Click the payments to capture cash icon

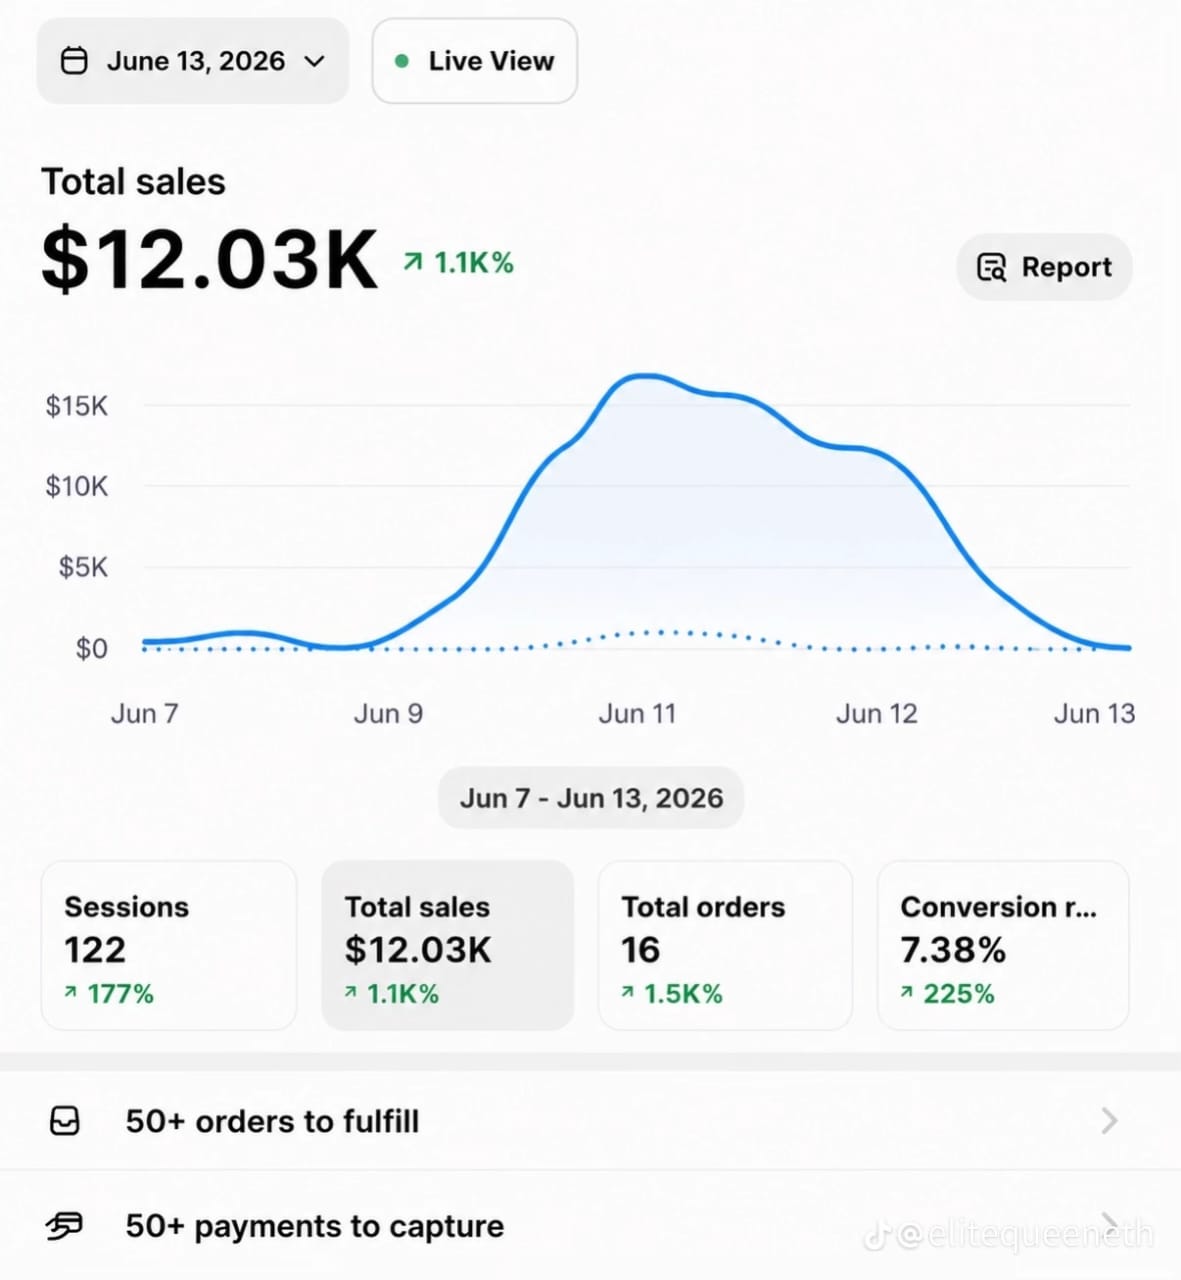pyautogui.click(x=65, y=1226)
